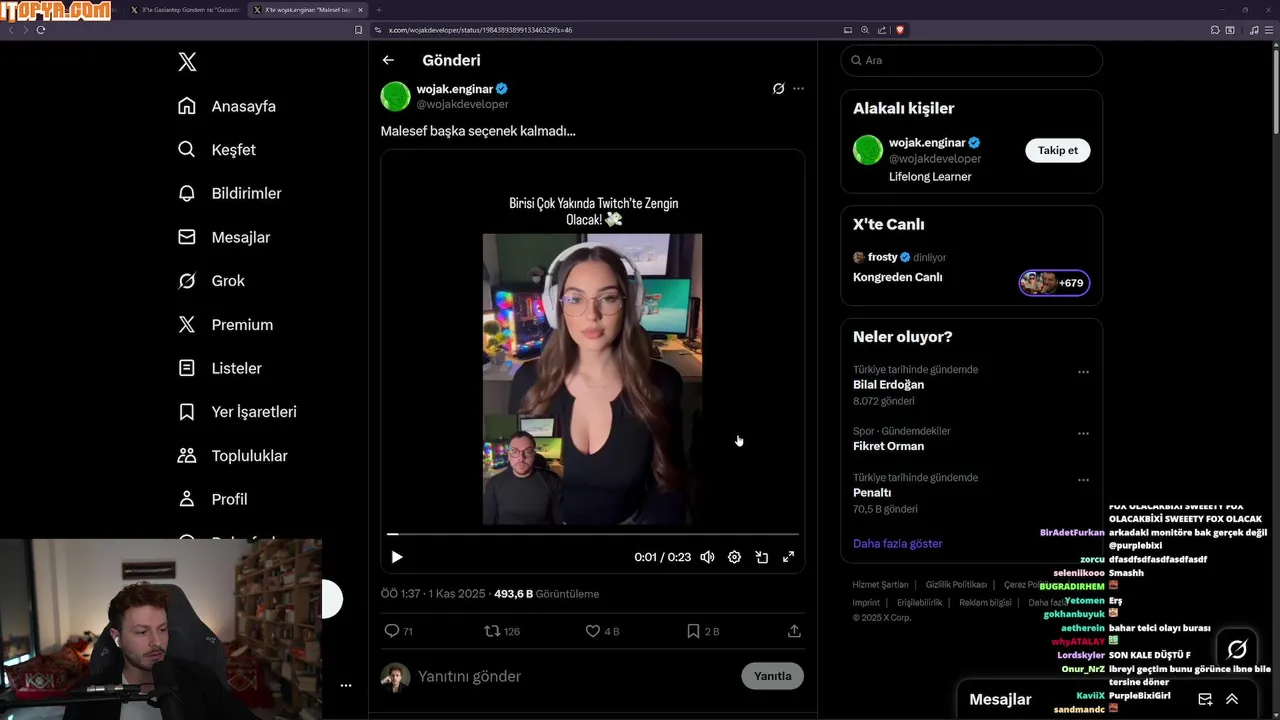
Task: Open a new browser tab
Action: (378, 10)
